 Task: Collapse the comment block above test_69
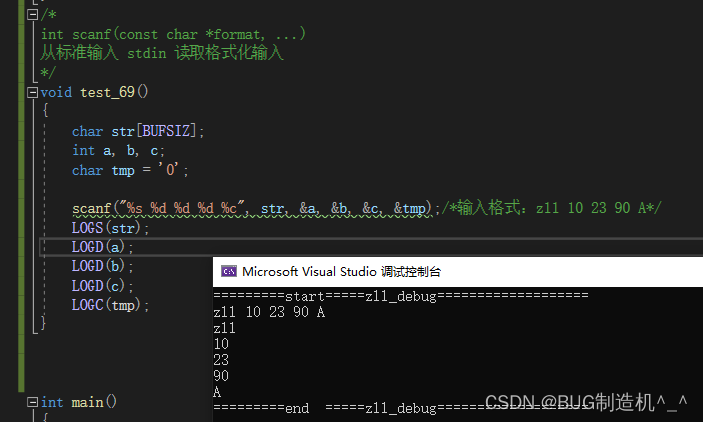(x=32, y=15)
